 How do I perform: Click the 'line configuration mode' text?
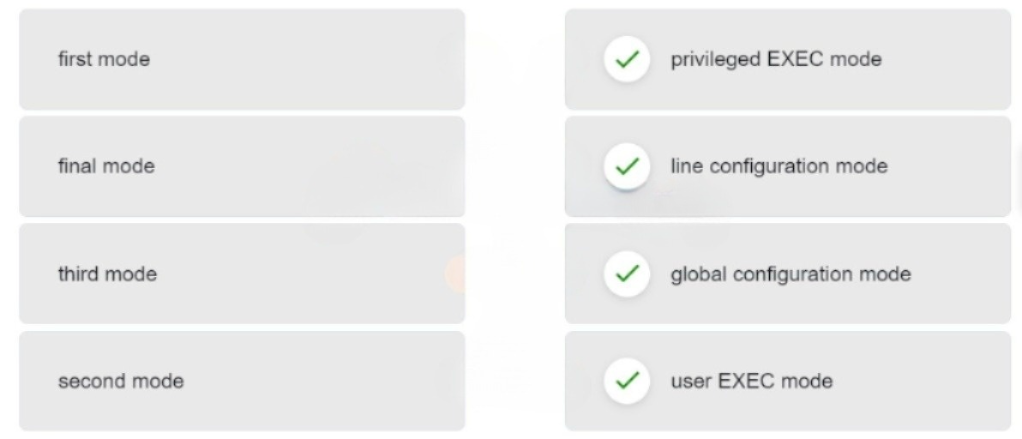pos(779,167)
